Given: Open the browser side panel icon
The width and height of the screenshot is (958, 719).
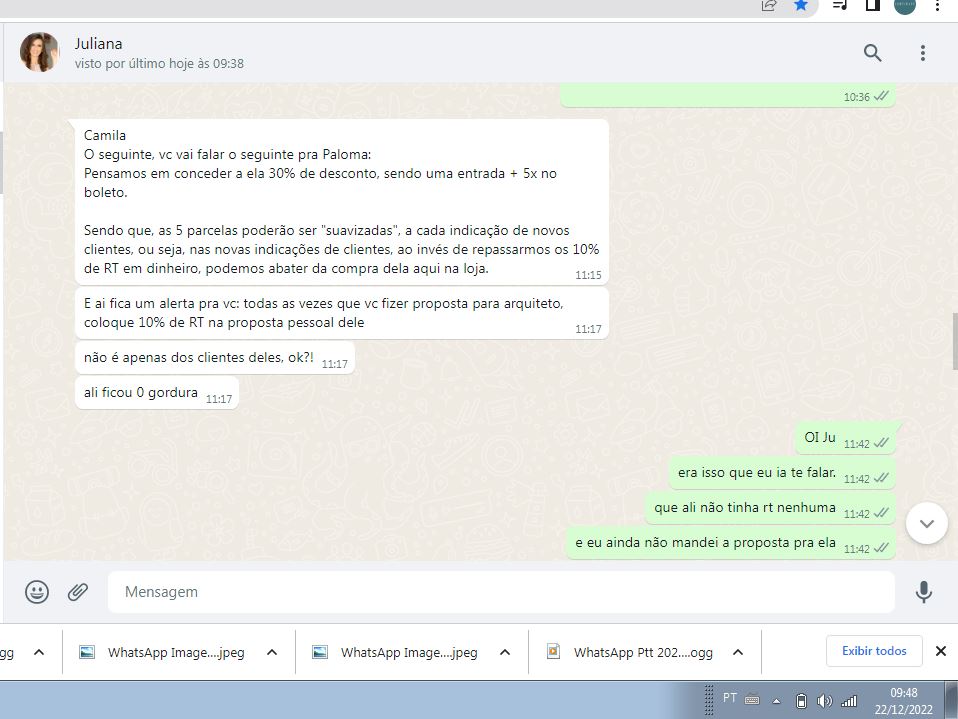Looking at the screenshot, I should point(872,5).
